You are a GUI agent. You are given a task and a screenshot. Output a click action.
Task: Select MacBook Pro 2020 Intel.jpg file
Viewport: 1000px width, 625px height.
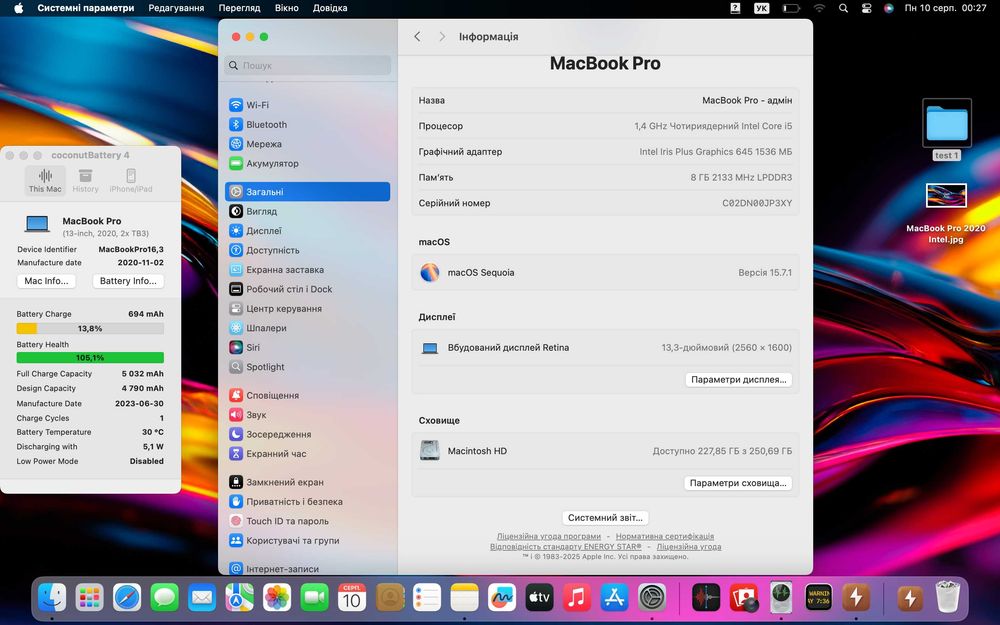coord(946,214)
